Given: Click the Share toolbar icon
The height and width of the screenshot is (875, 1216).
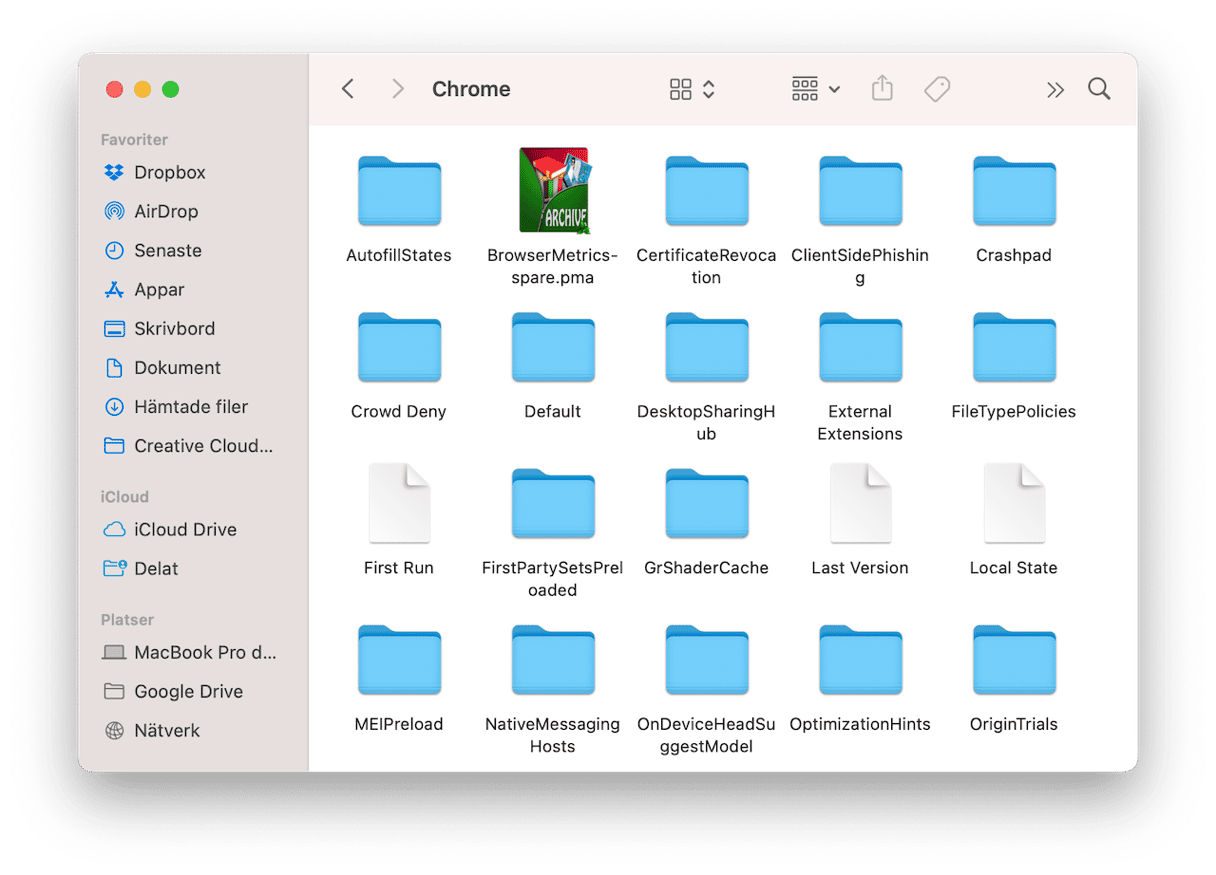Looking at the screenshot, I should point(882,89).
